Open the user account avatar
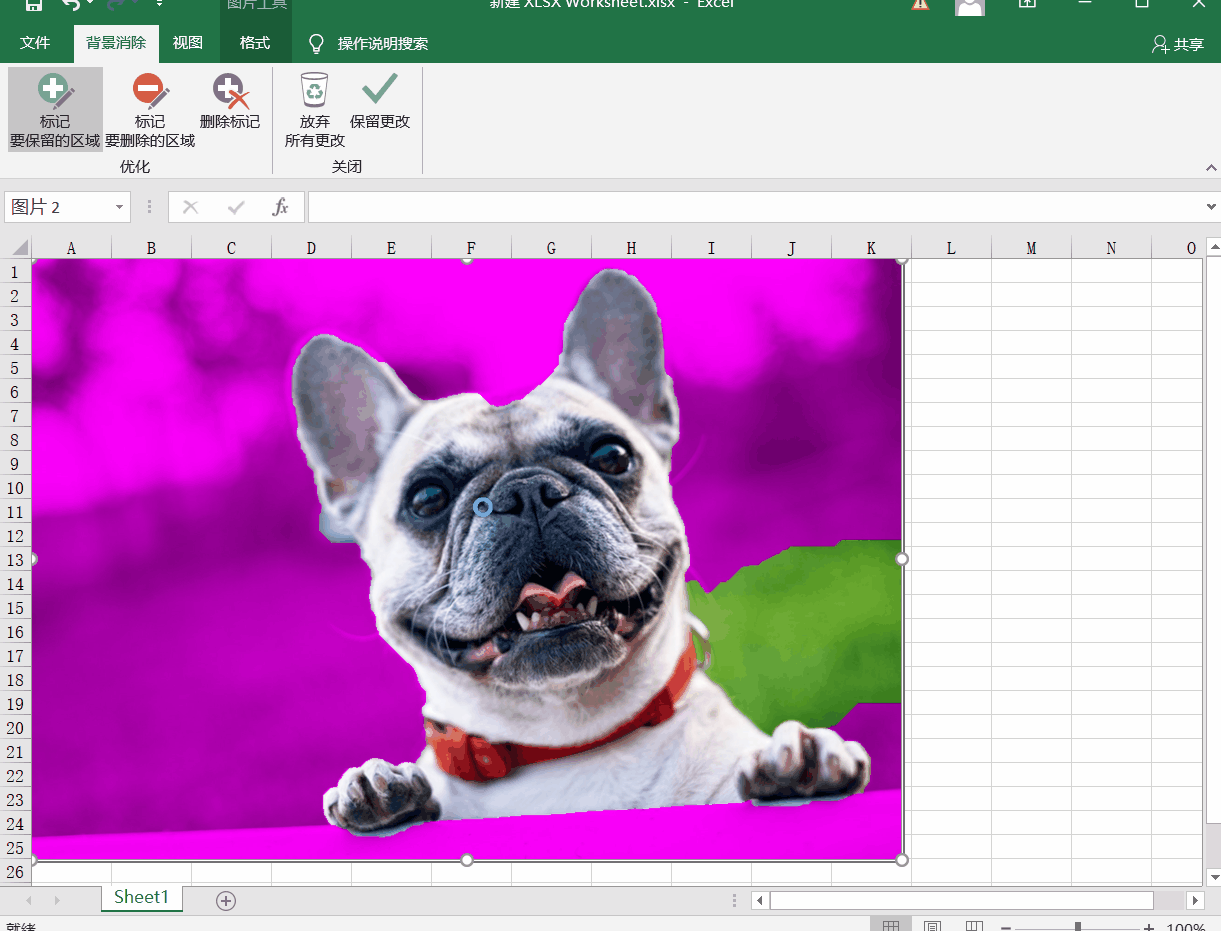This screenshot has height=931, width=1221. pos(970,6)
